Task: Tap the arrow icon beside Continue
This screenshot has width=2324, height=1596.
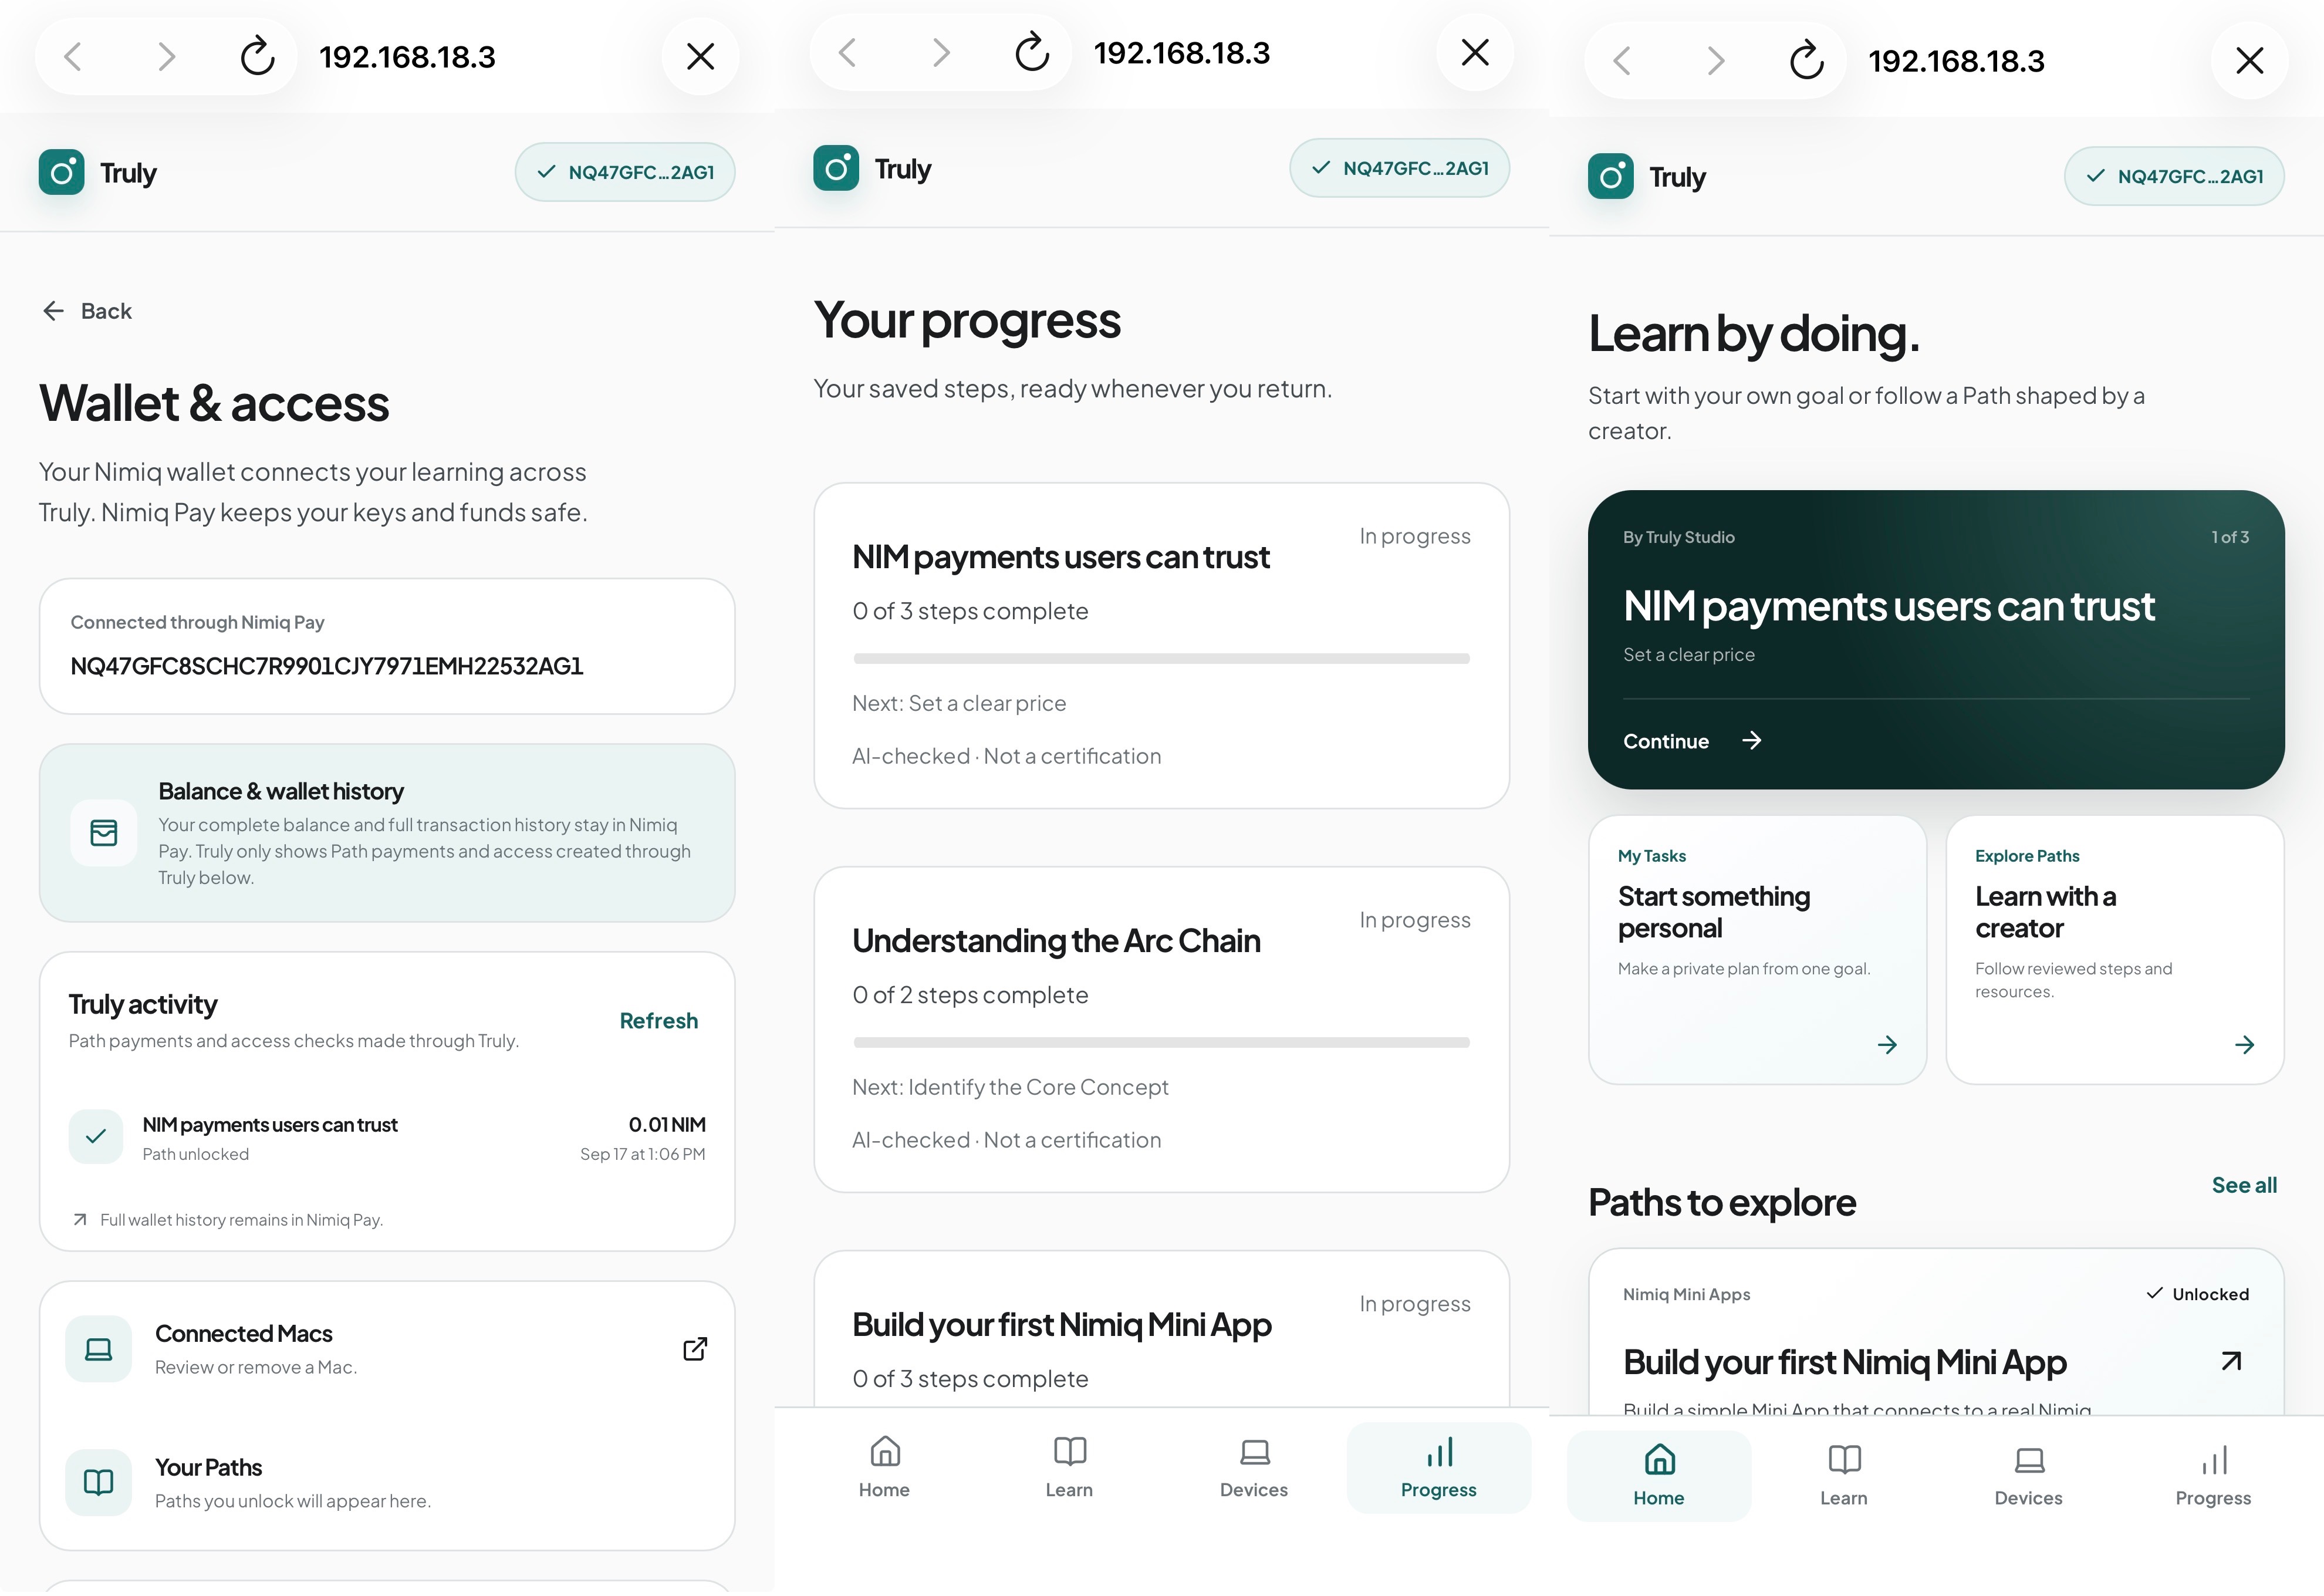Action: 1752,741
